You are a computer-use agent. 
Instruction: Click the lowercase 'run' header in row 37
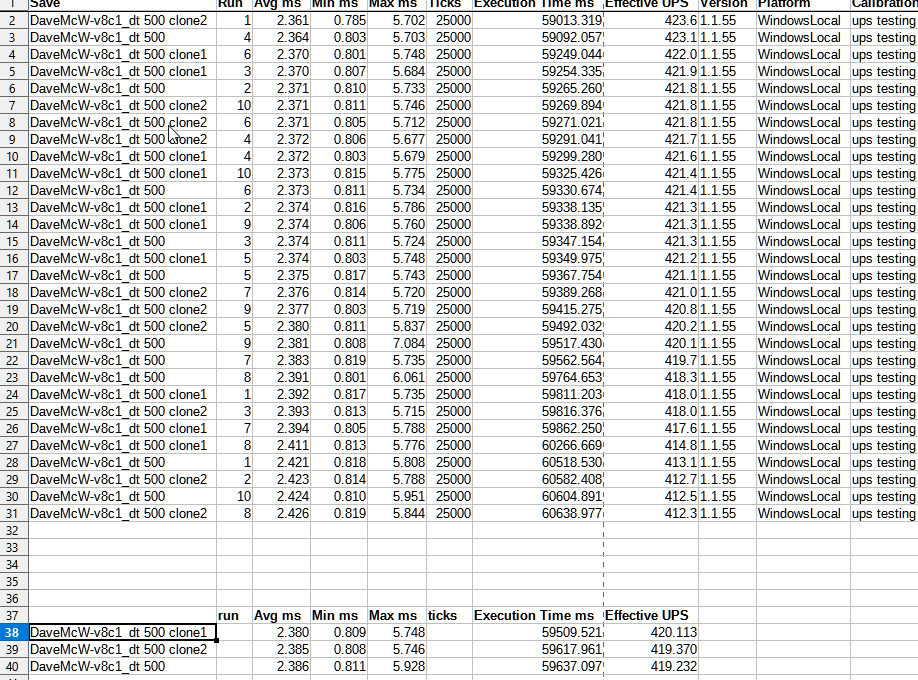[229, 615]
